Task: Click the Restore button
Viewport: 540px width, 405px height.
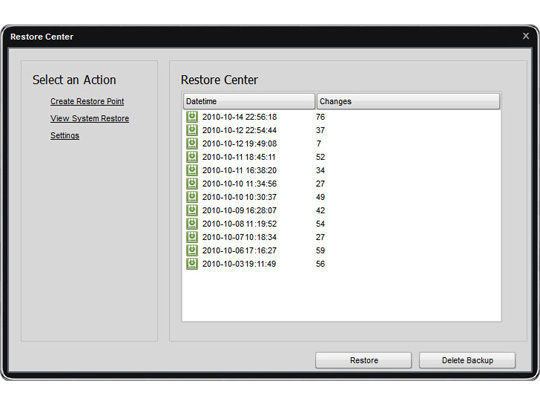Action: pyautogui.click(x=363, y=360)
